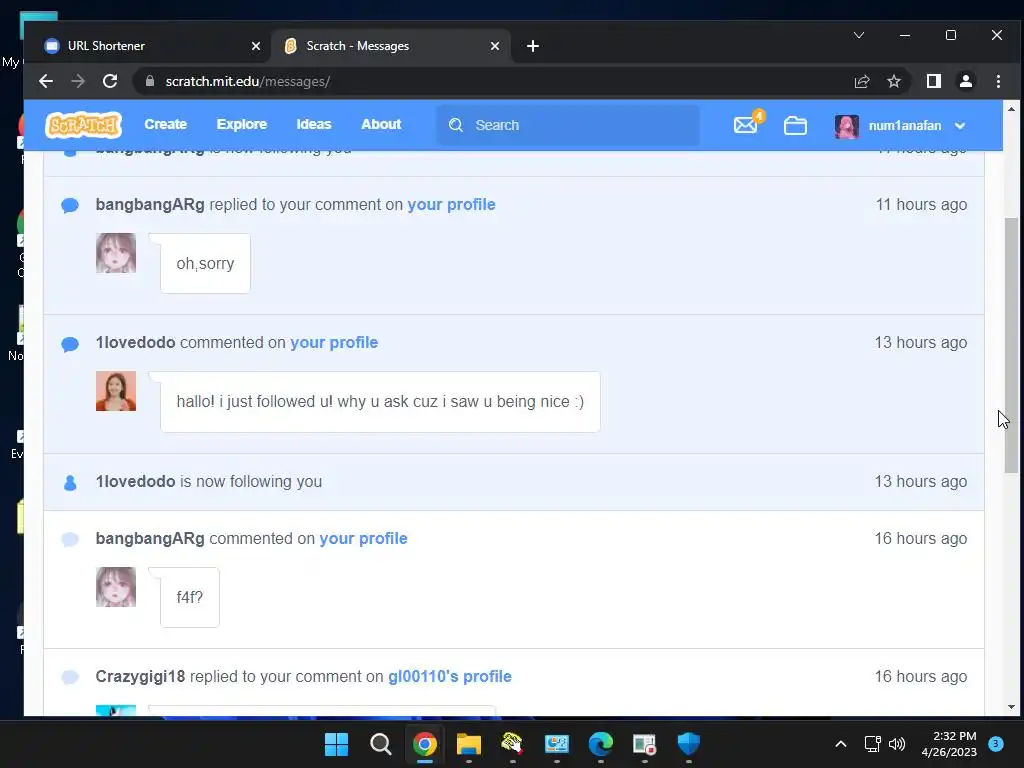Viewport: 1024px width, 768px height.
Task: Click the scrollbar down arrow
Action: point(1011,707)
